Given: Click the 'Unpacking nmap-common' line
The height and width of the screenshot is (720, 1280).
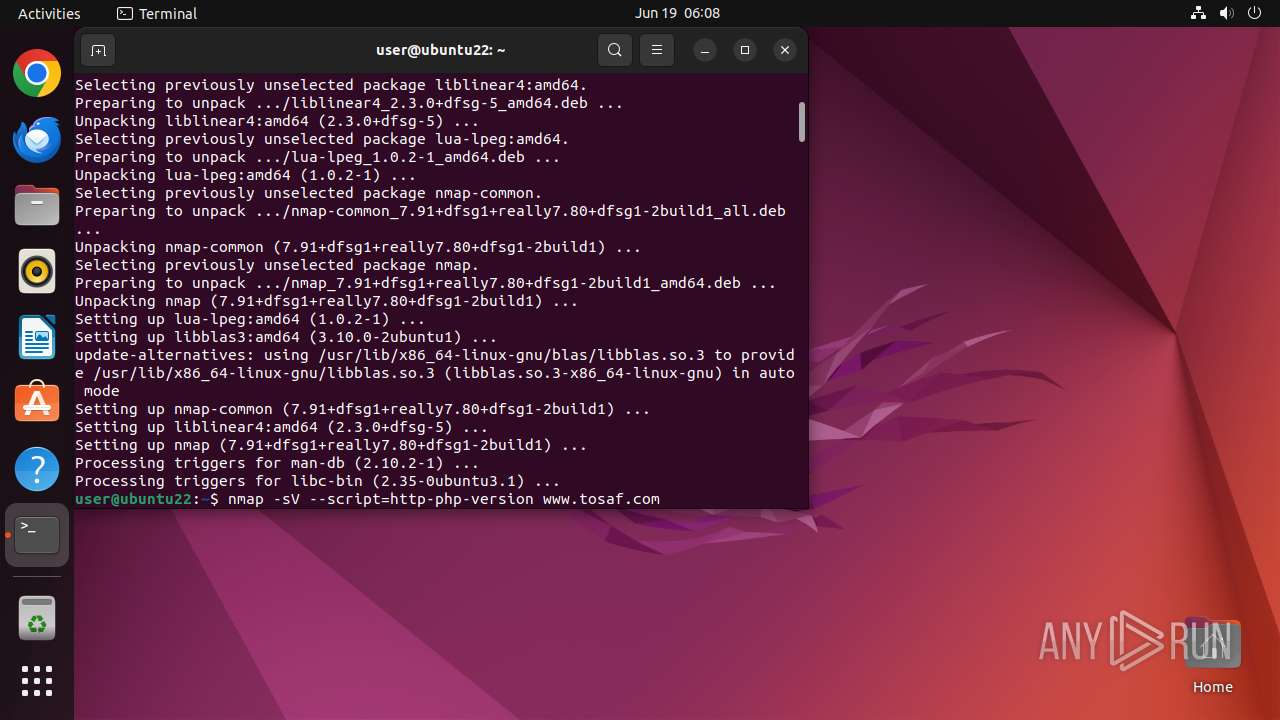Looking at the screenshot, I should (358, 247).
